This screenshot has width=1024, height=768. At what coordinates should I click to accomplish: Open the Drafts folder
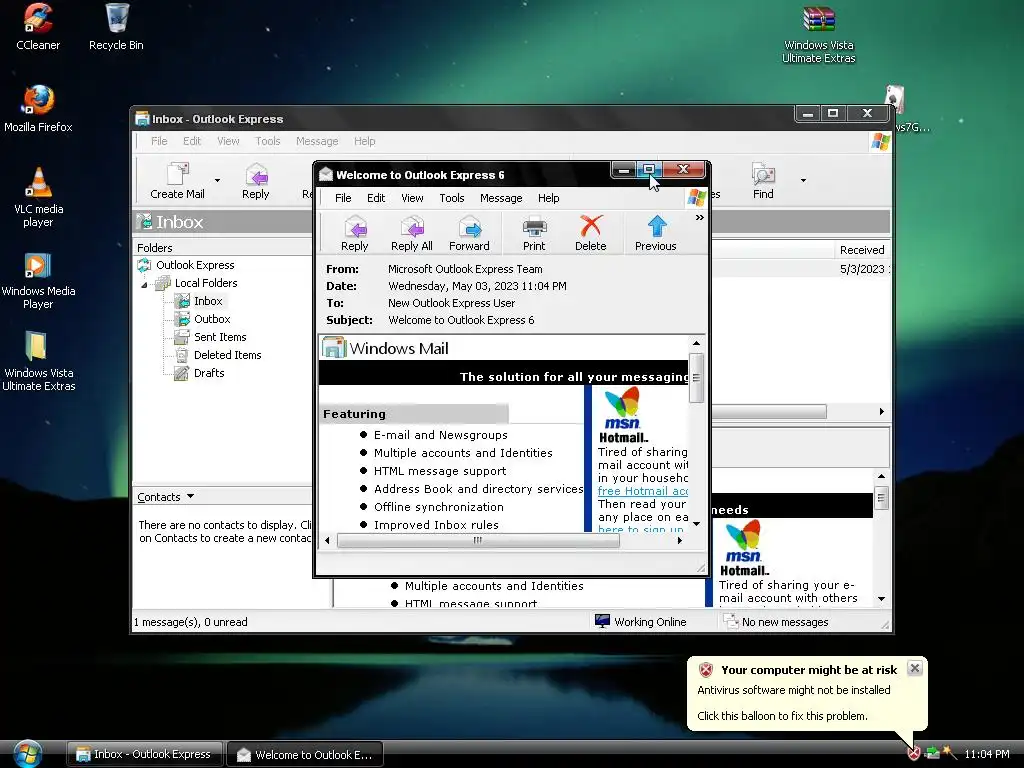tap(209, 373)
